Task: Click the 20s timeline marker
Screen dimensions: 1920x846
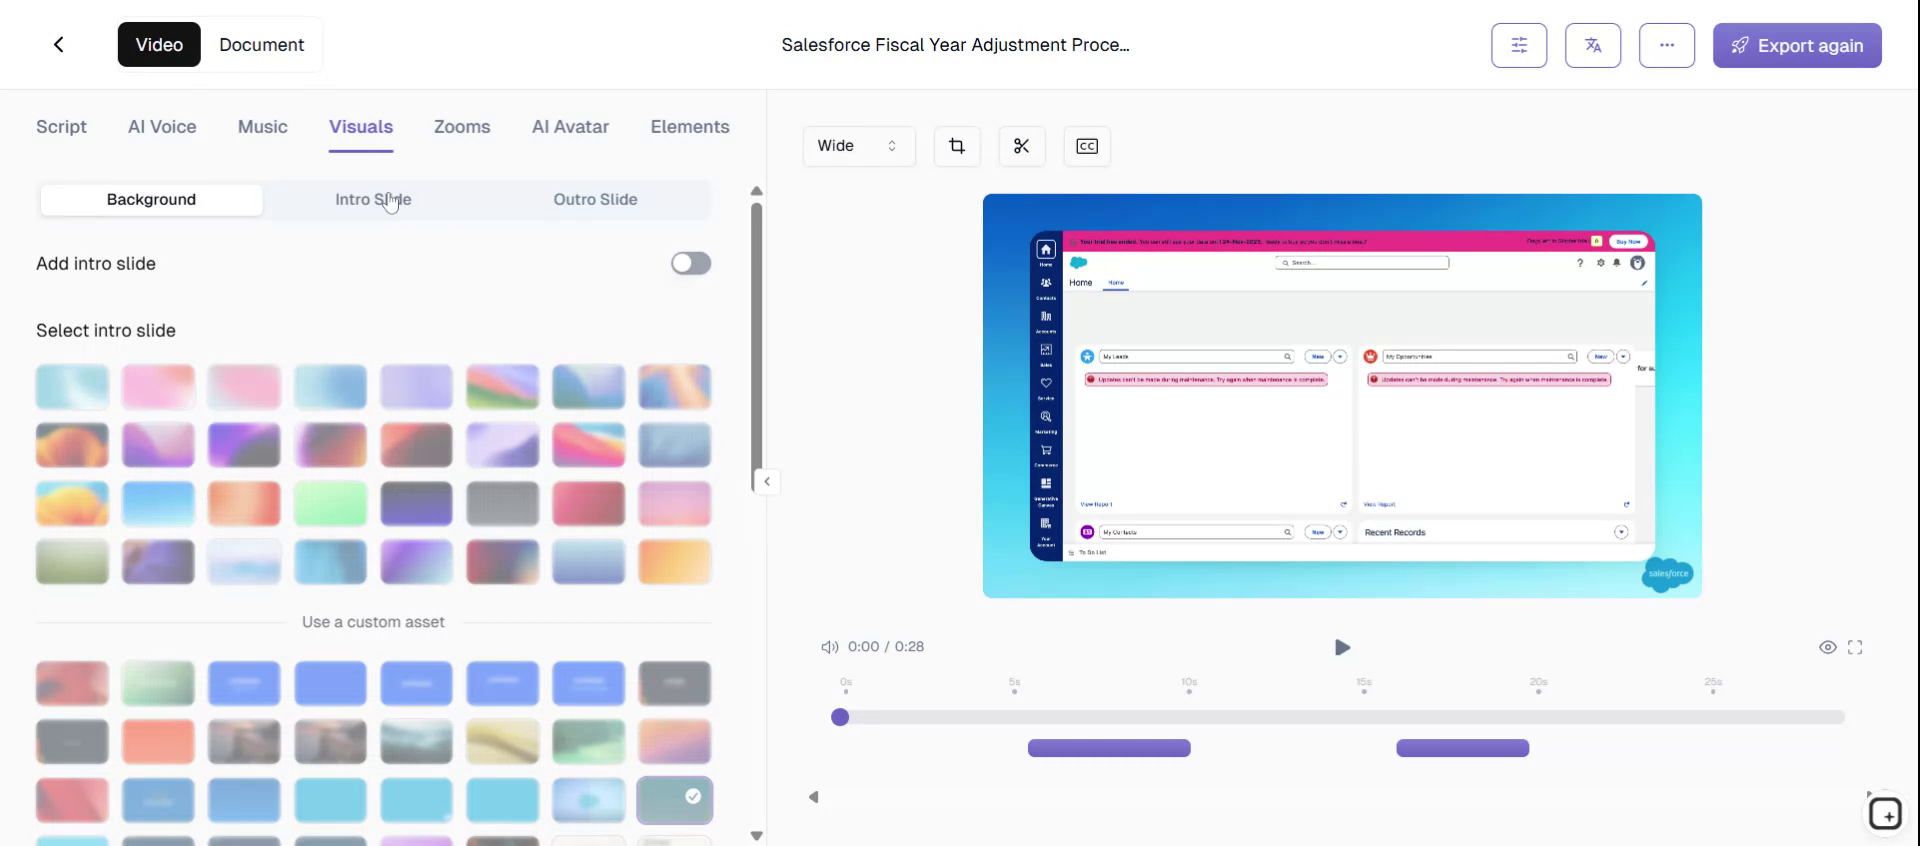Action: [x=1538, y=685]
